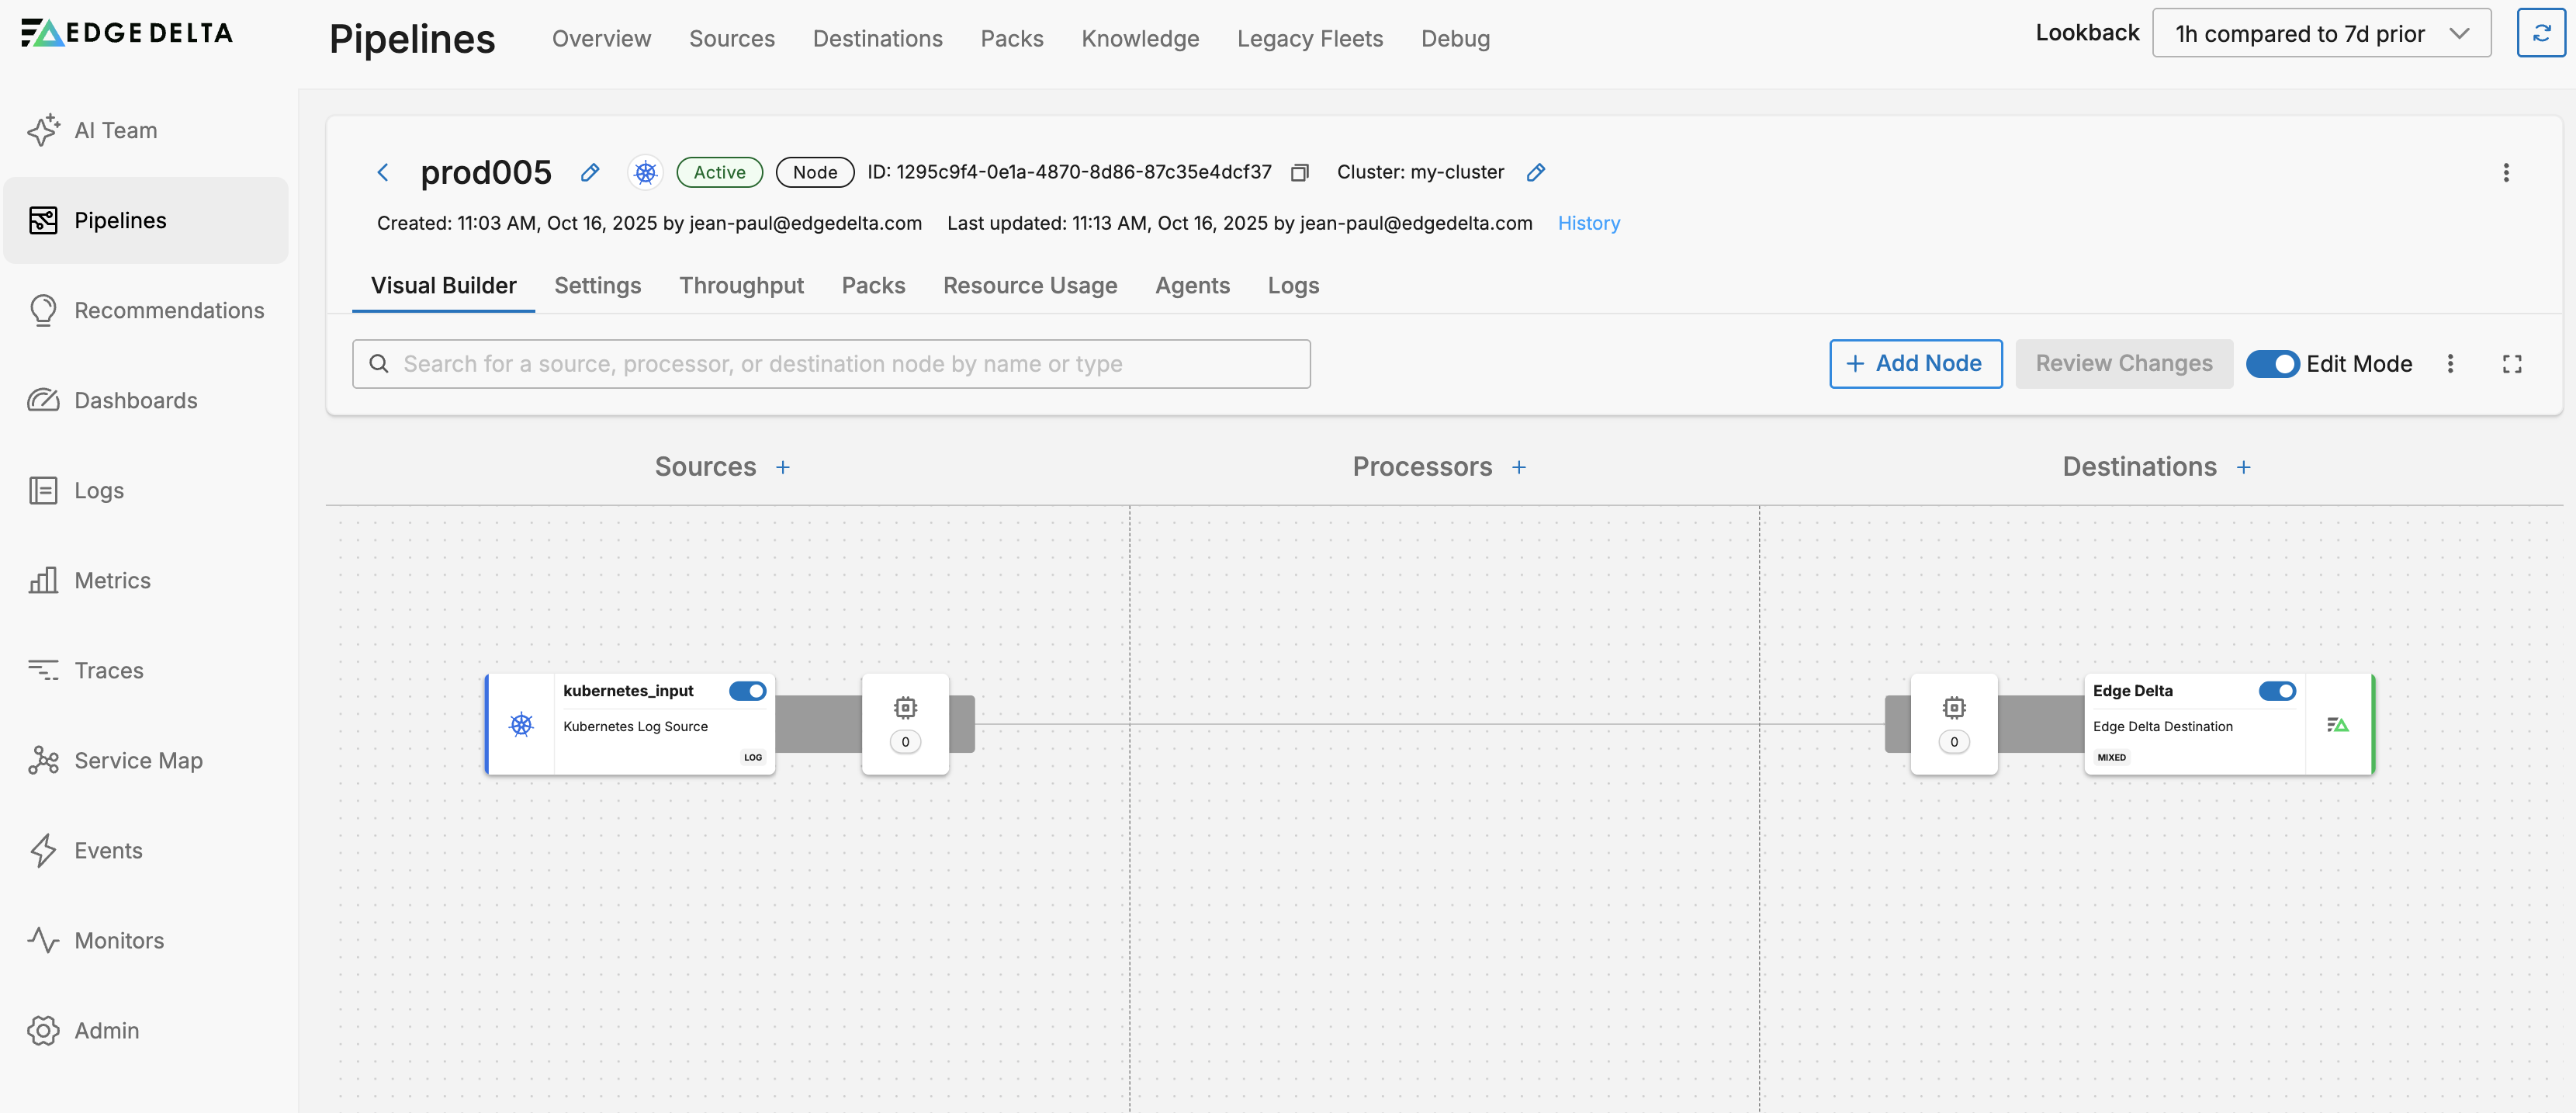
Task: Edit prod005 name with pencil icon
Action: [x=590, y=173]
